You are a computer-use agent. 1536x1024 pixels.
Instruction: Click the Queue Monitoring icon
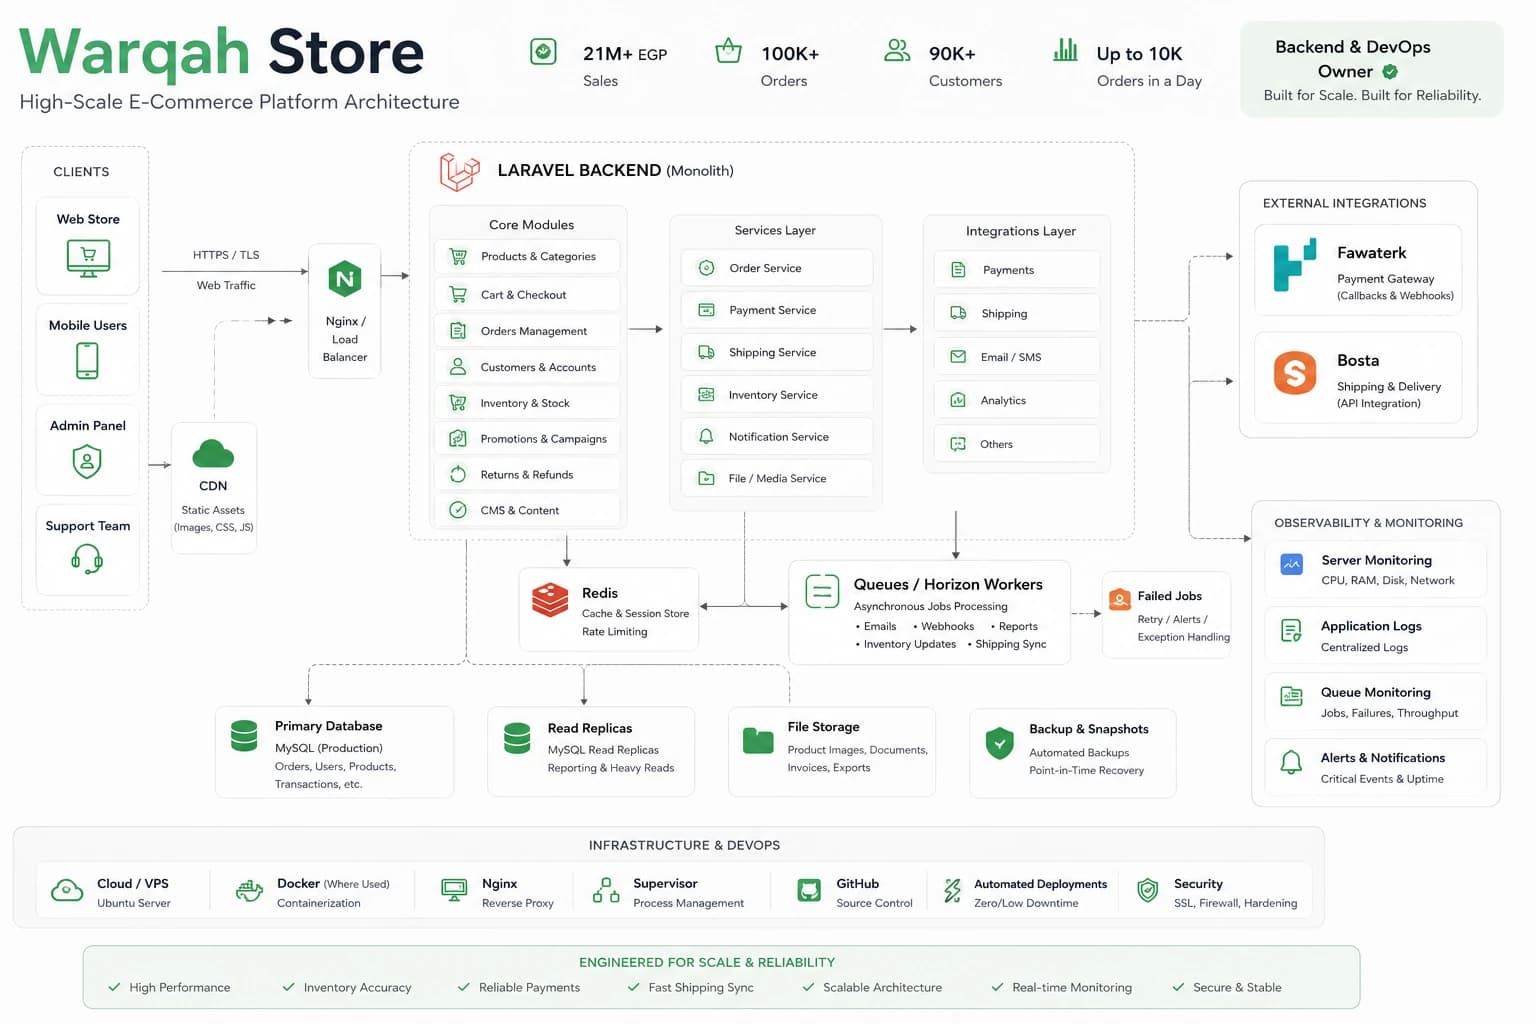coord(1291,696)
